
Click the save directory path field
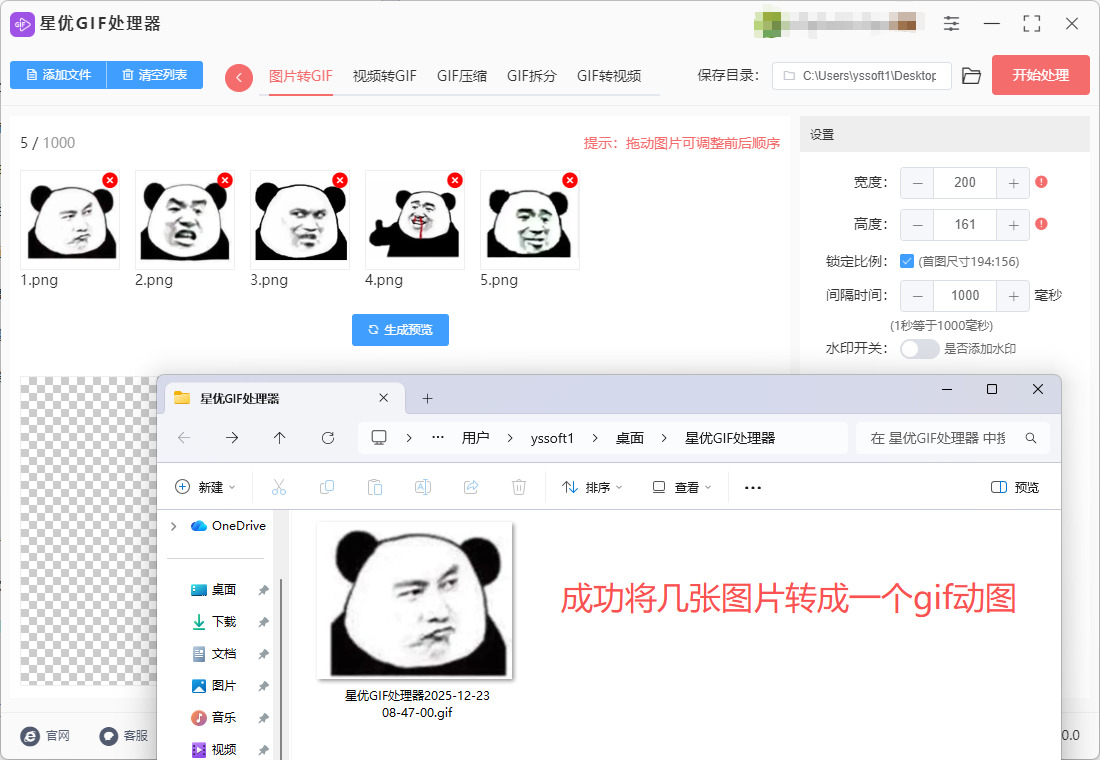(861, 76)
